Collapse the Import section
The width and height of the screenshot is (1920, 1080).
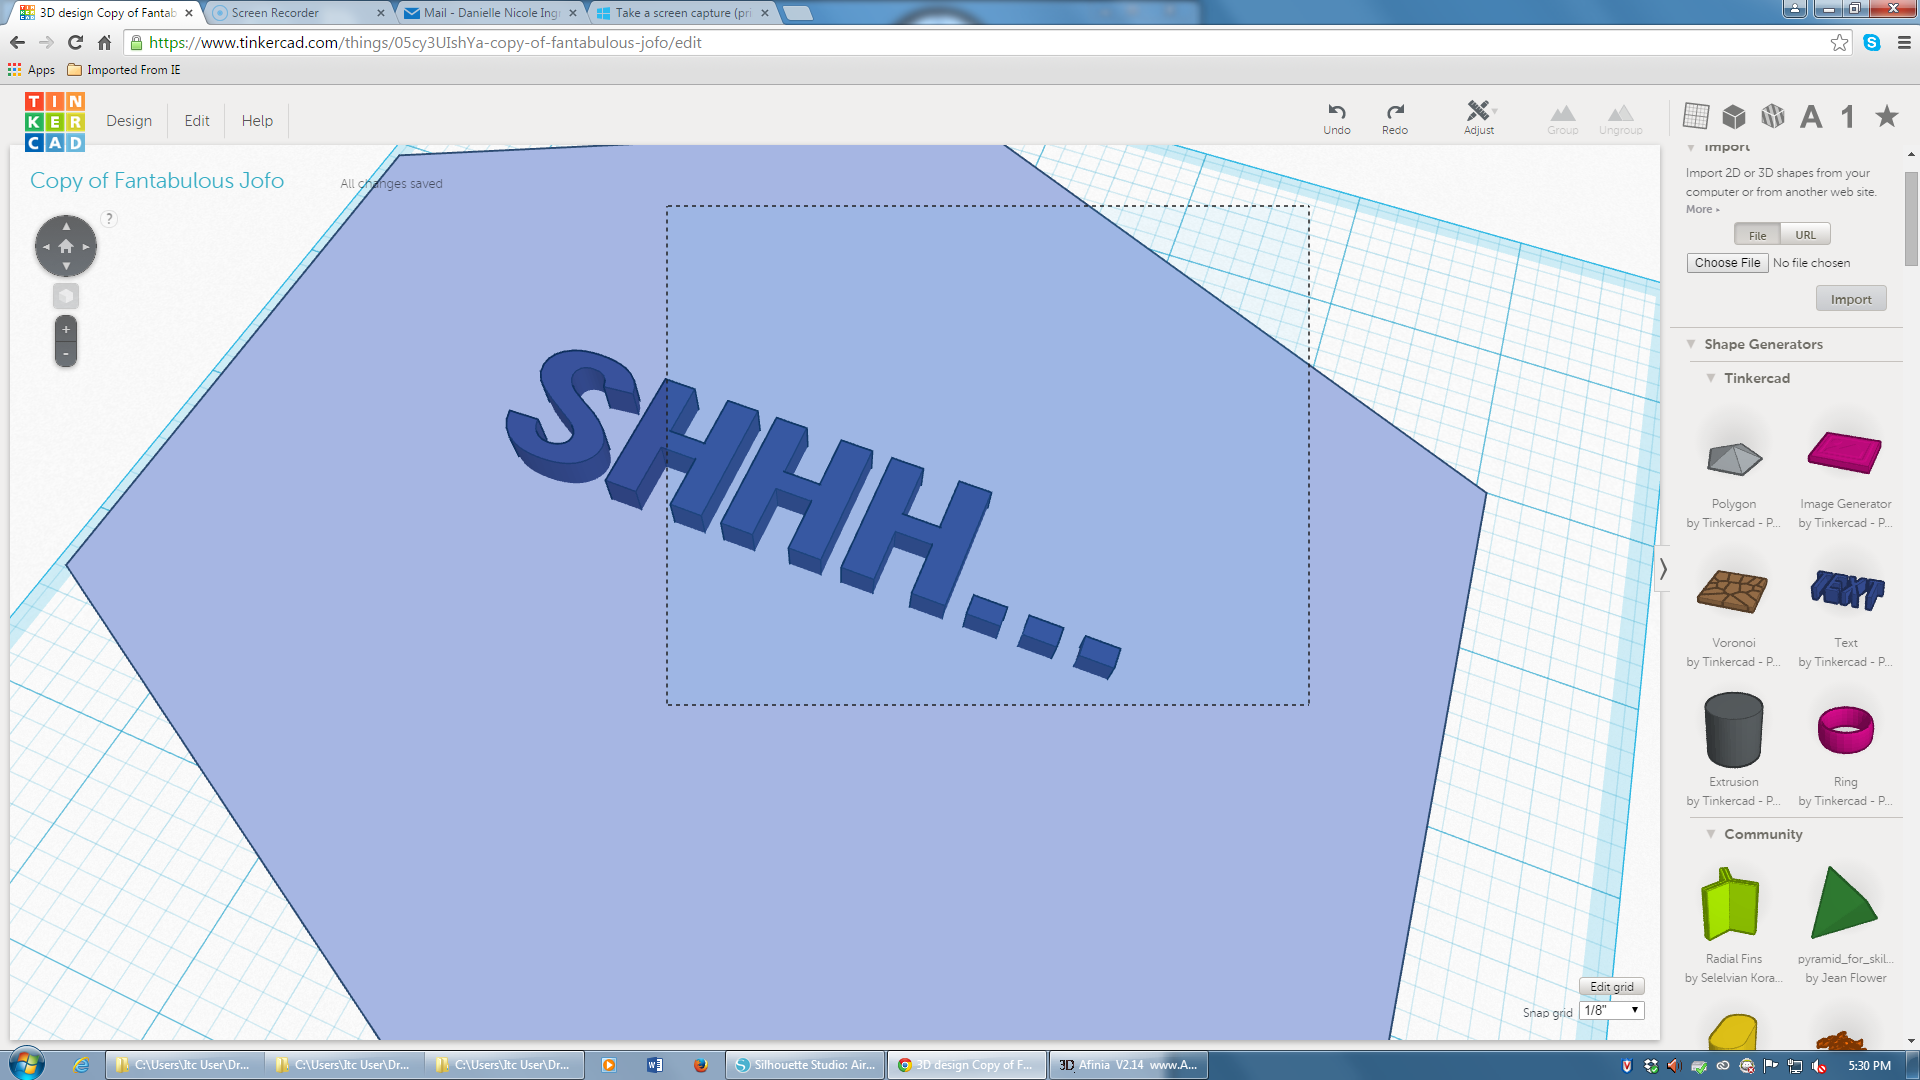tap(1691, 148)
